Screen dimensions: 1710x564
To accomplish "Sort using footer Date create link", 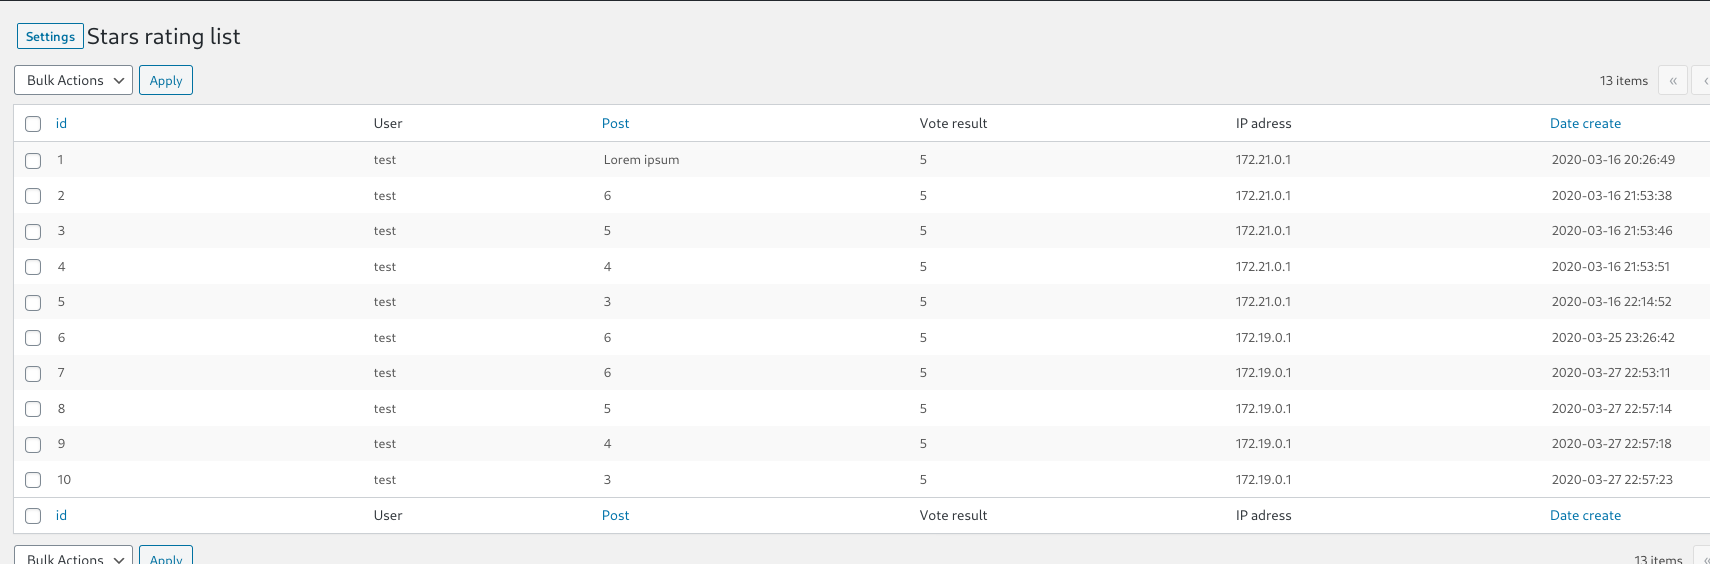I will click(x=1585, y=515).
